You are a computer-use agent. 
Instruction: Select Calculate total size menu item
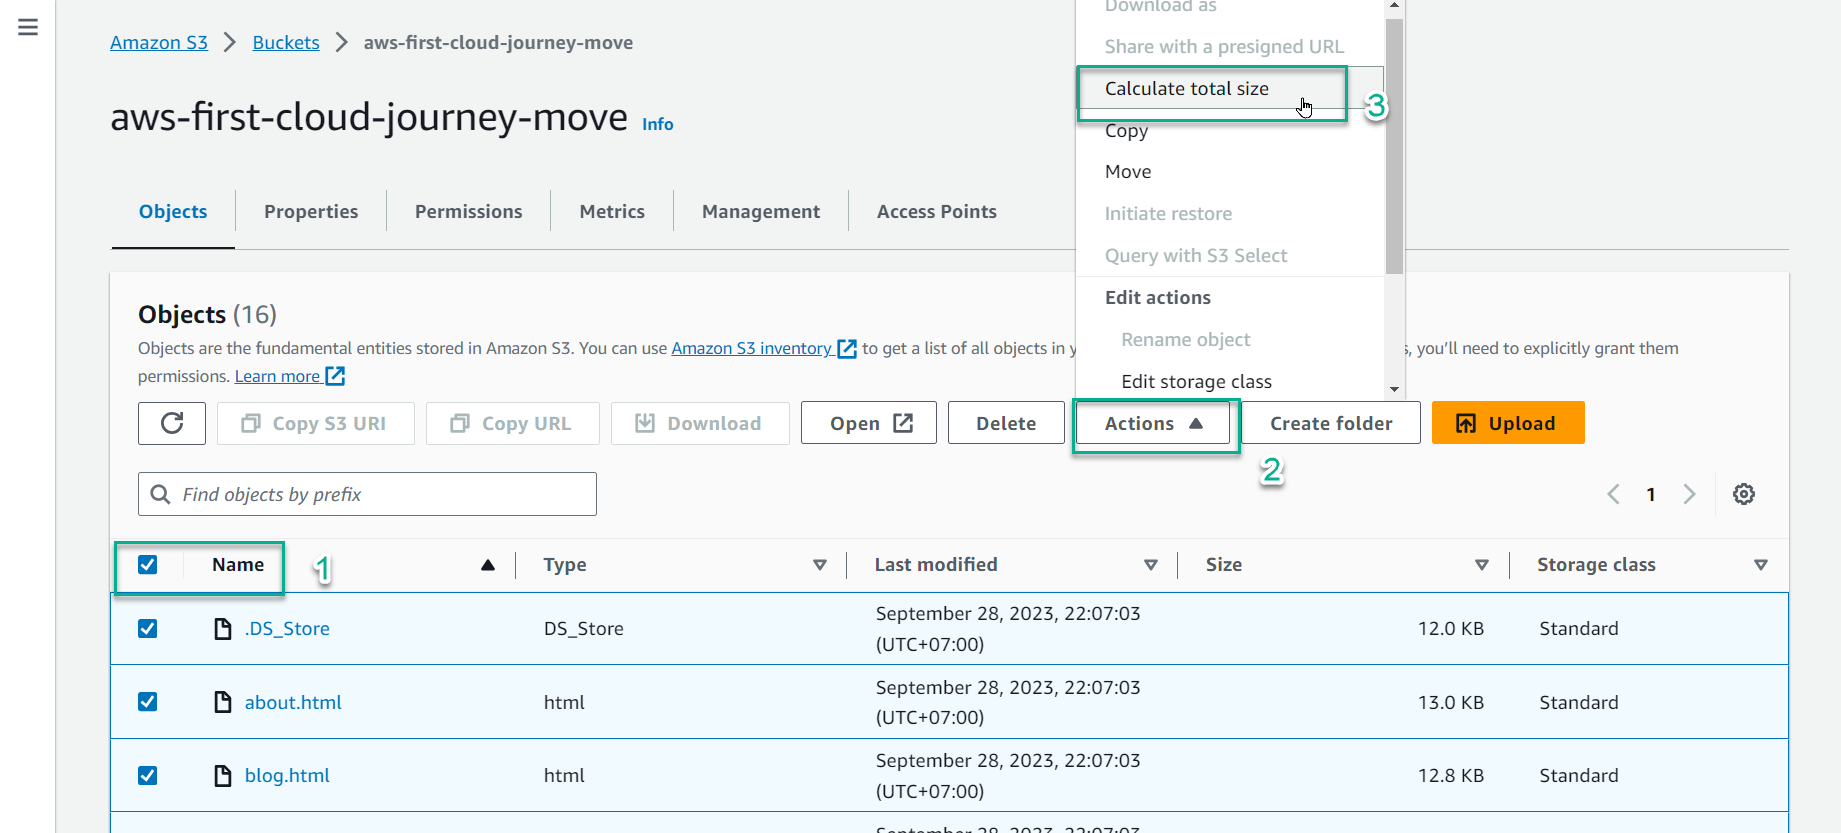[x=1230, y=88]
